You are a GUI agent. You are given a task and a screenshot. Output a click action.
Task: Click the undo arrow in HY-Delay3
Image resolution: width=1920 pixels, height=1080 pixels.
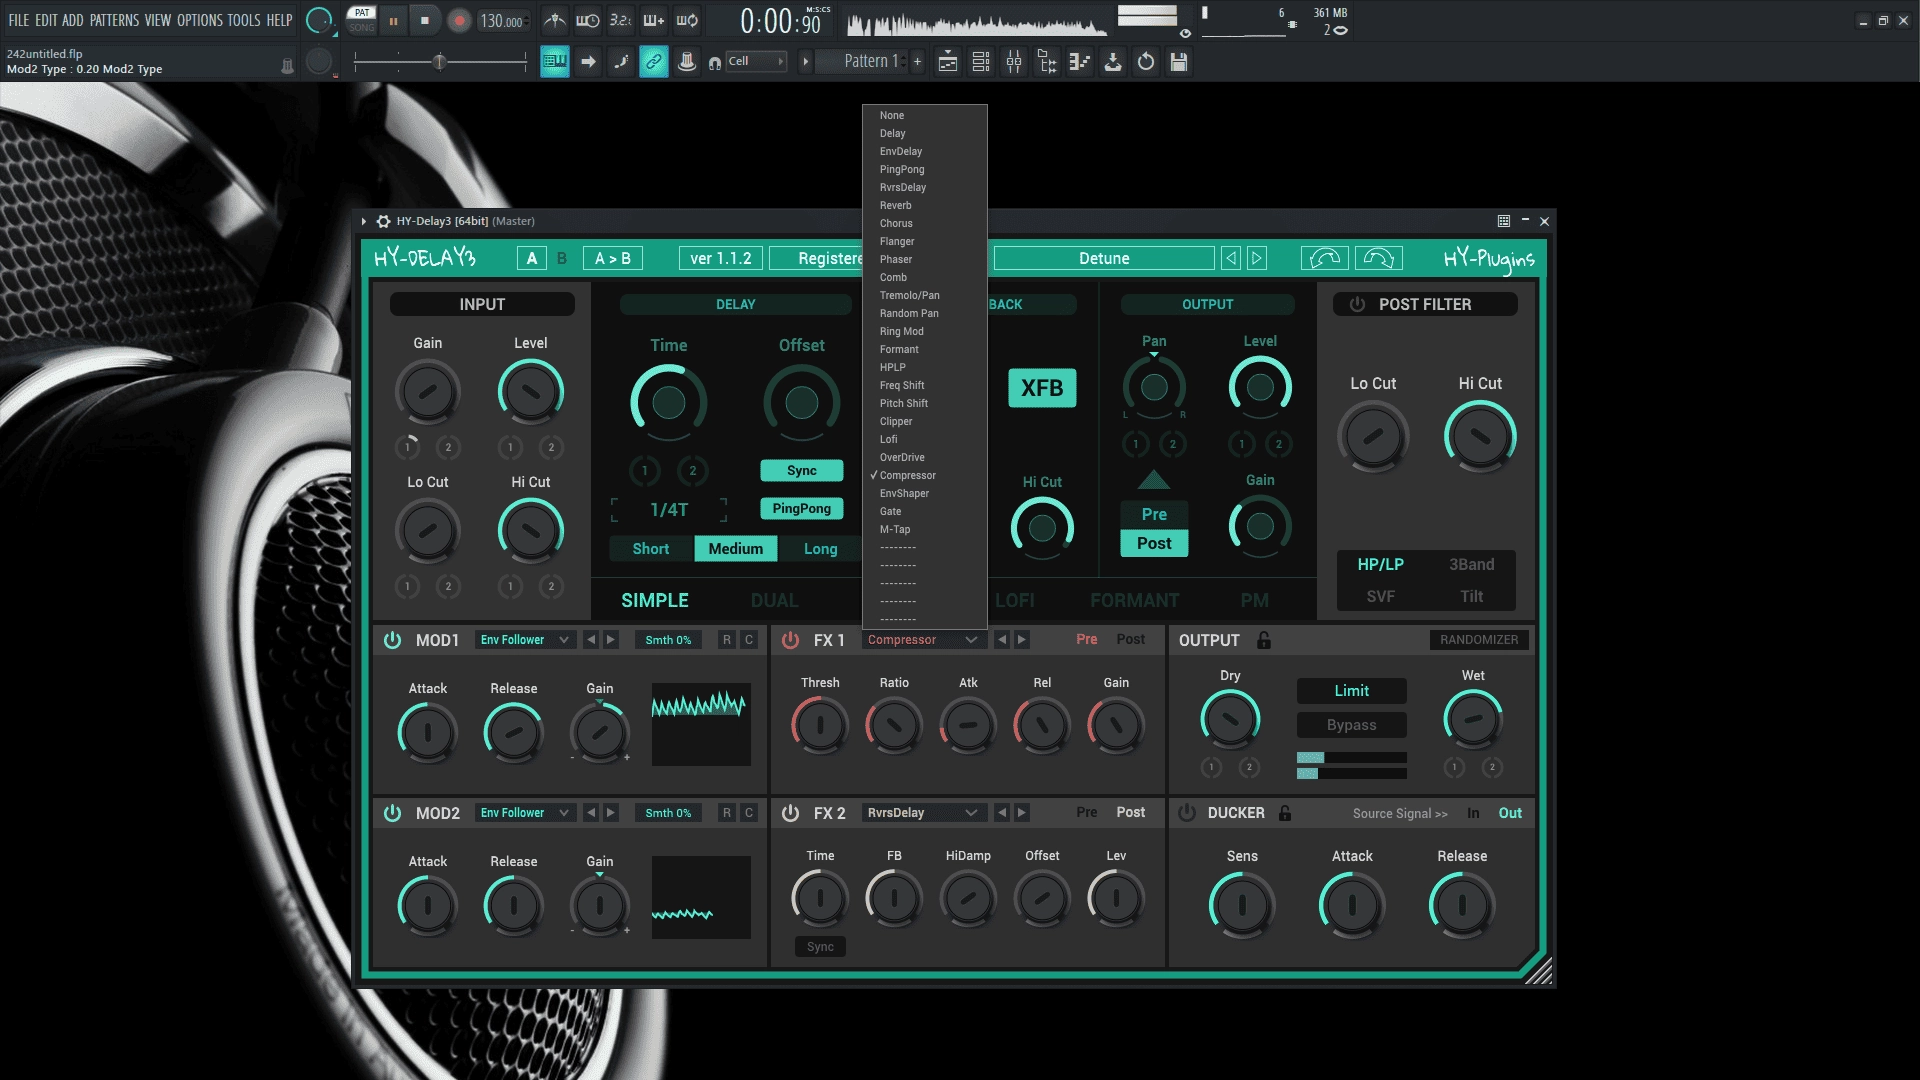coord(1325,258)
